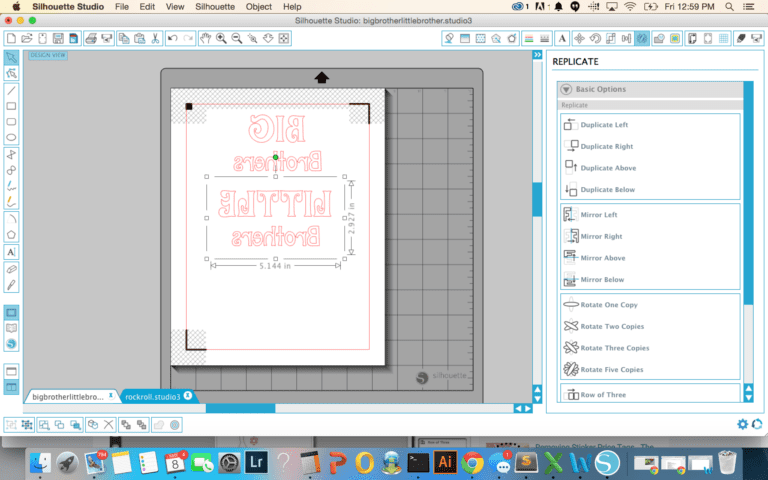This screenshot has height=480, width=768.
Task: Open the Rotate panel icon
Action: pyautogui.click(x=595, y=38)
